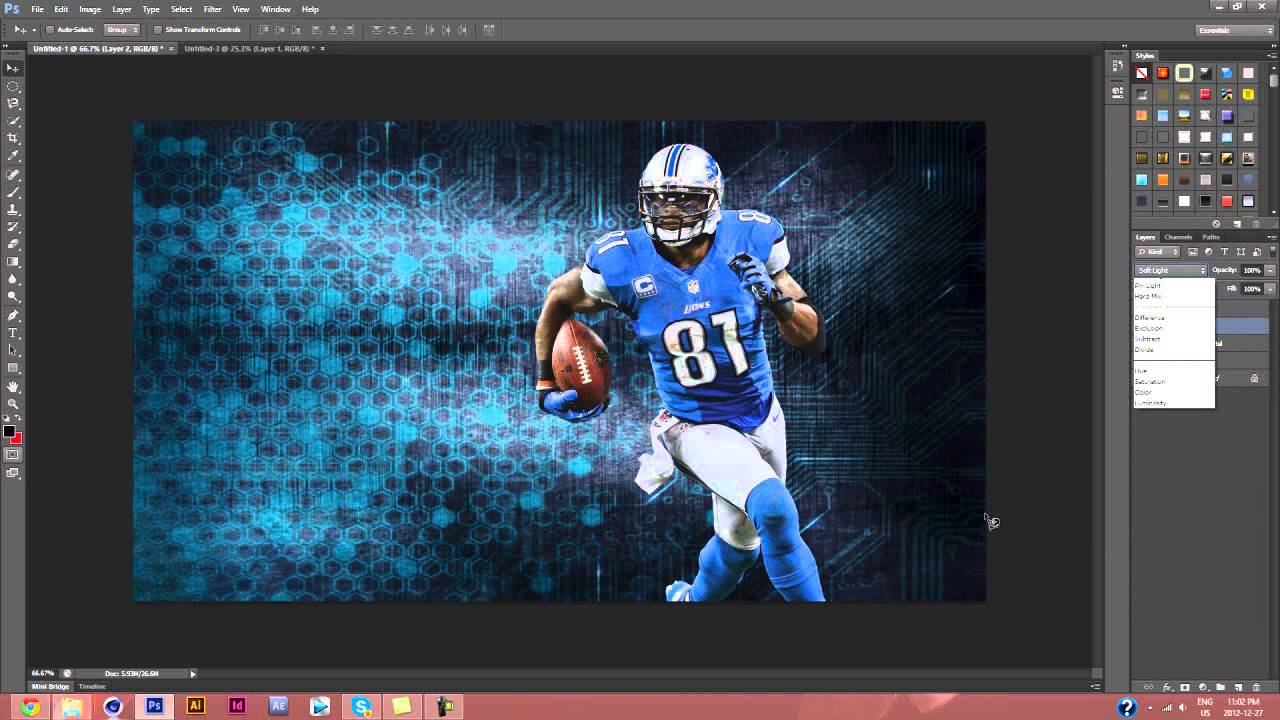Select the Crop tool
Viewport: 1280px width, 720px height.
pos(13,137)
